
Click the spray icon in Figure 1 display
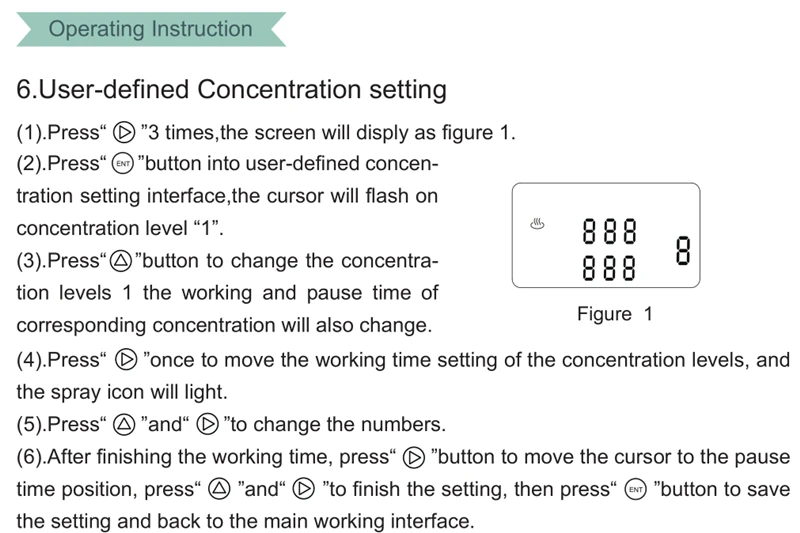click(x=537, y=224)
